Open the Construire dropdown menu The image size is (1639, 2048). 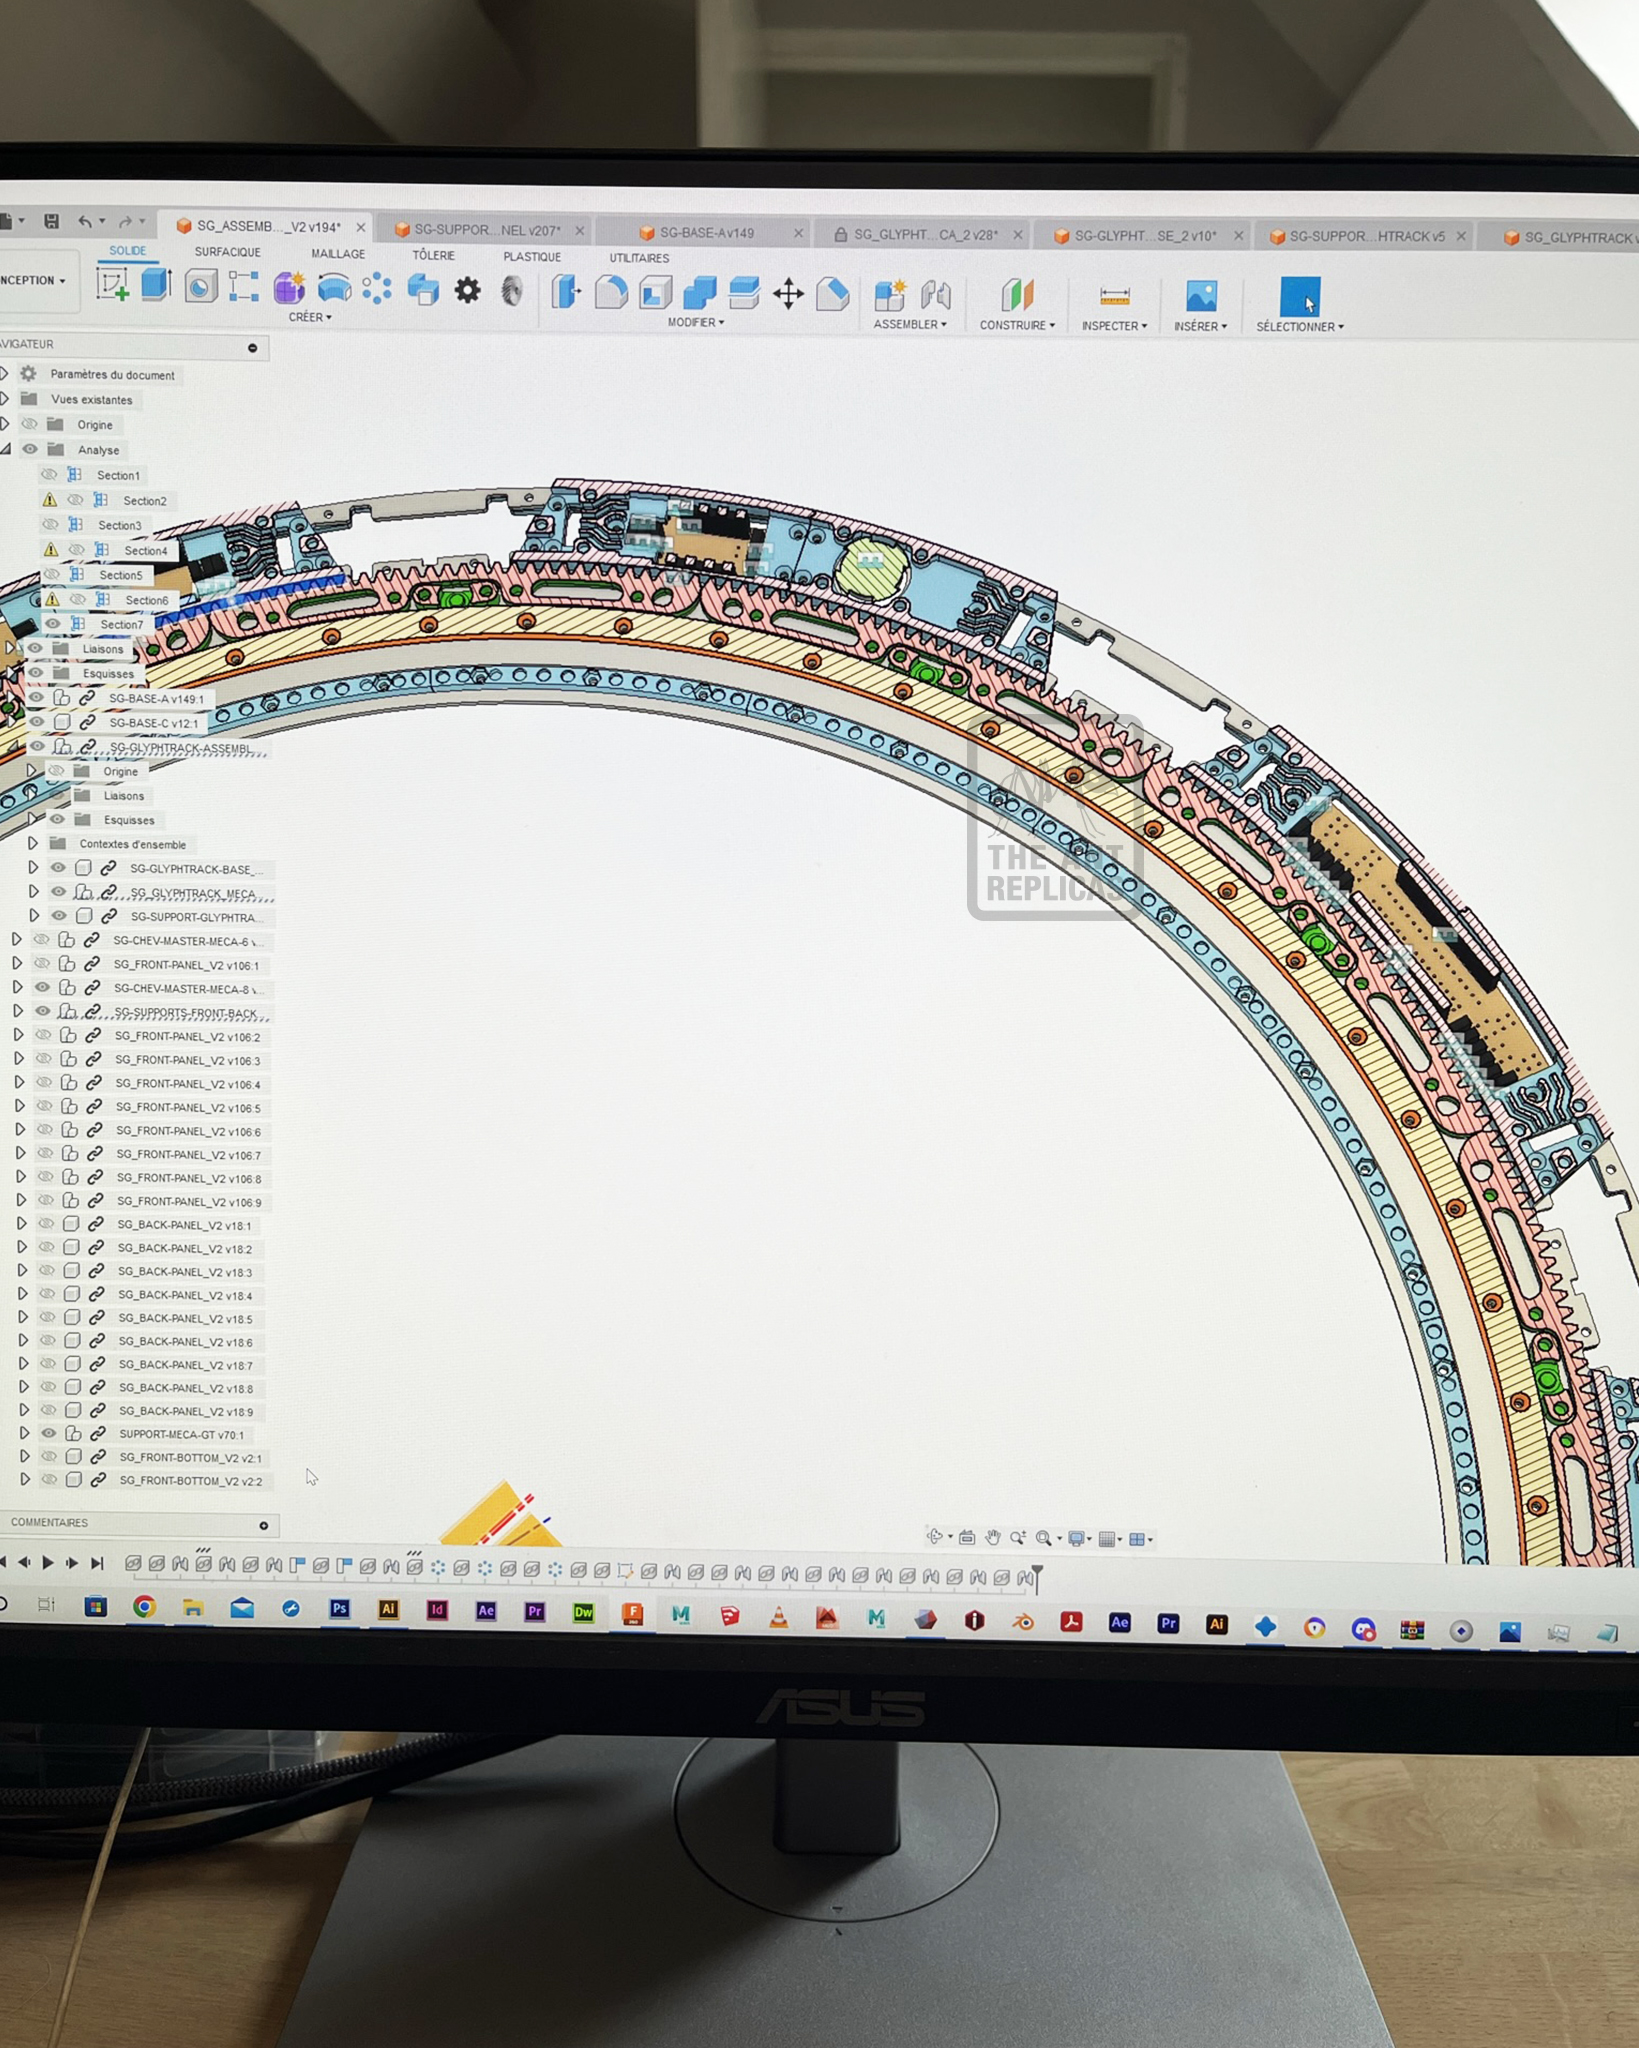(x=1017, y=325)
